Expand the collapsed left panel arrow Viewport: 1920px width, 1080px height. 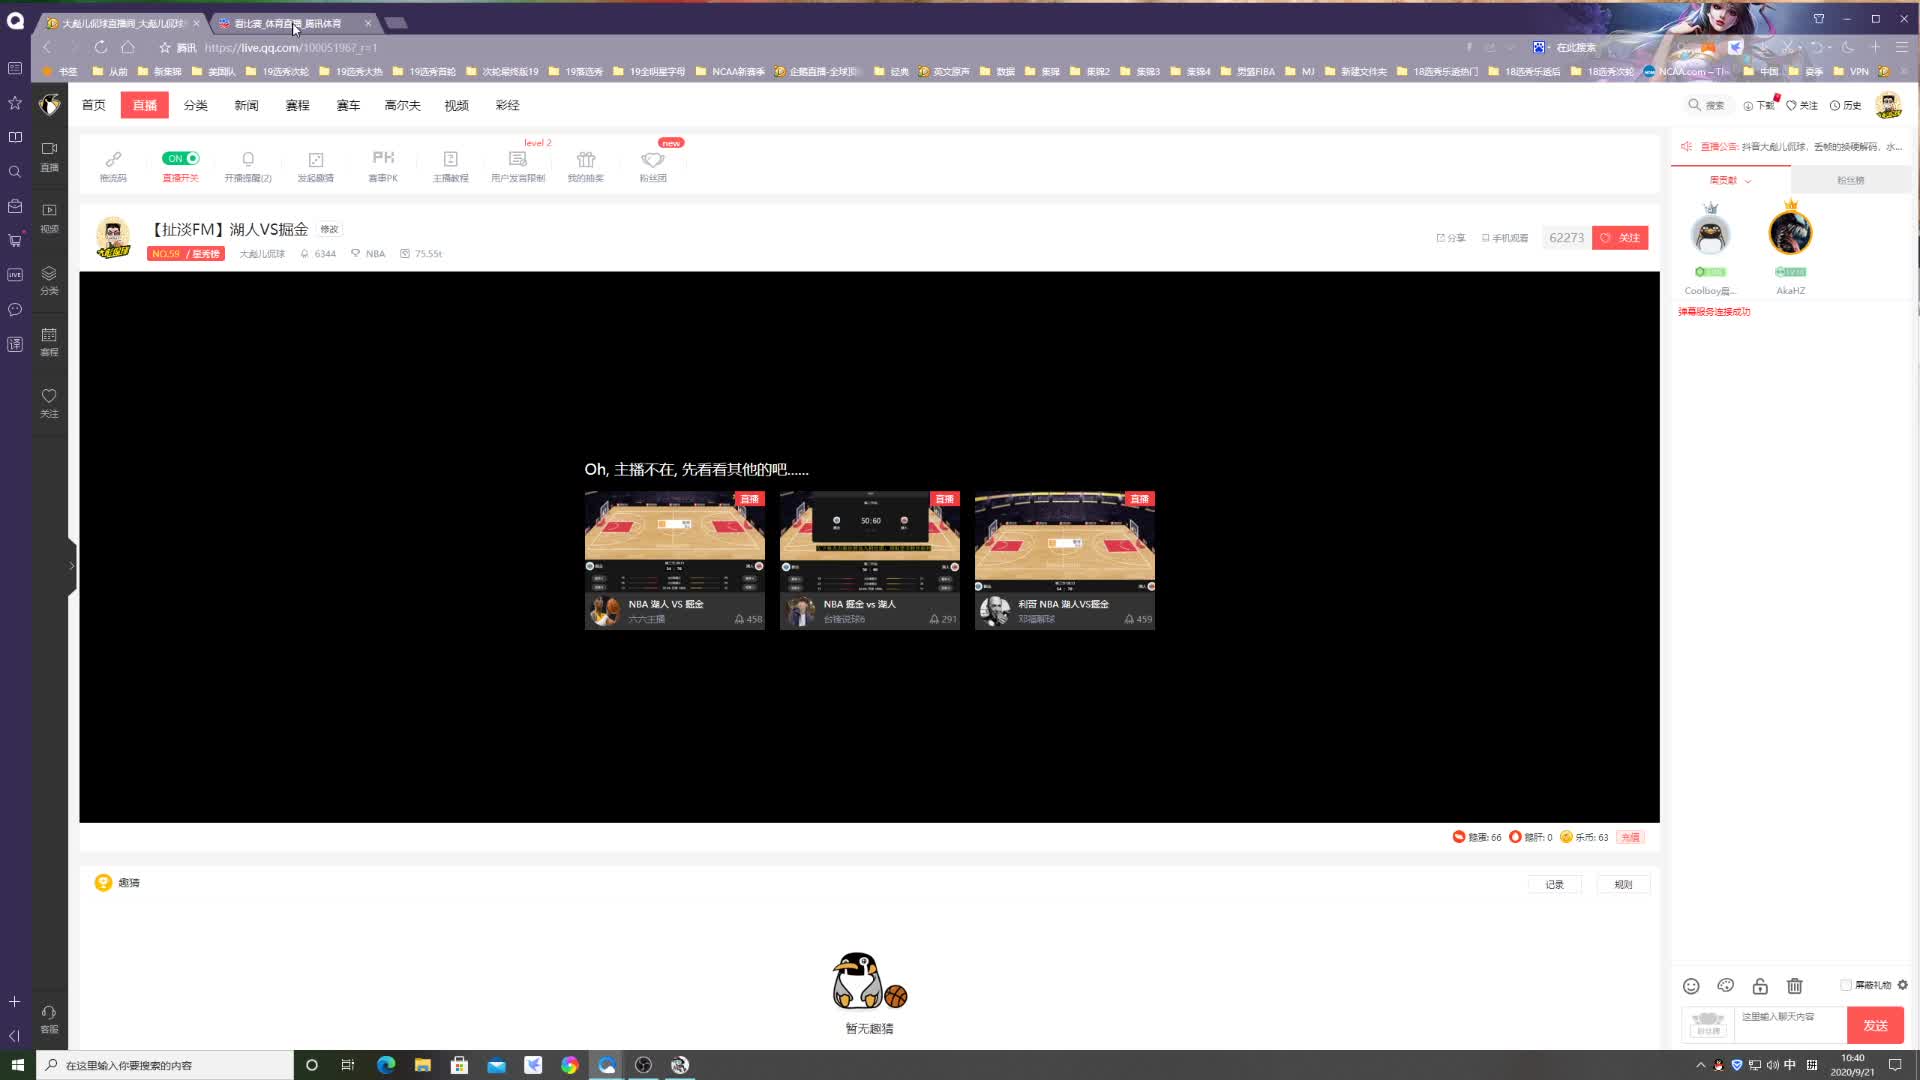71,566
